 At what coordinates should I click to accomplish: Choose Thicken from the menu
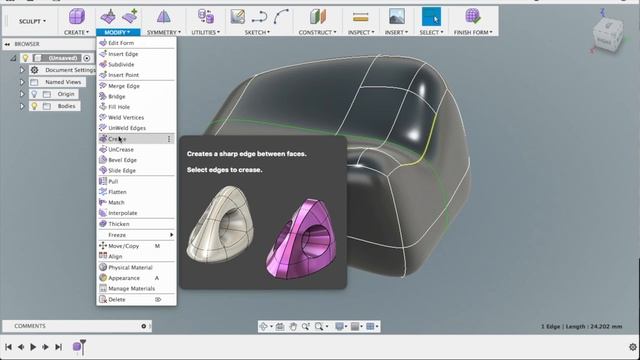tap(136, 224)
